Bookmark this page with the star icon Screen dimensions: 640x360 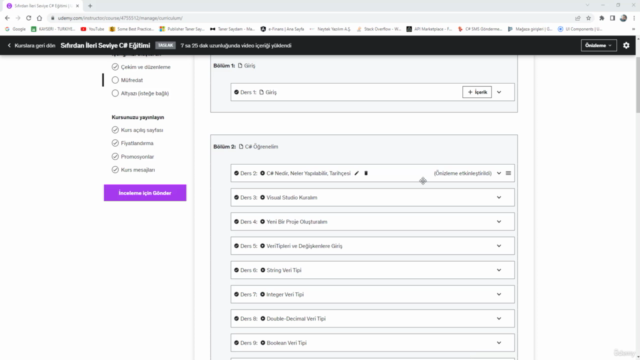(x=589, y=18)
